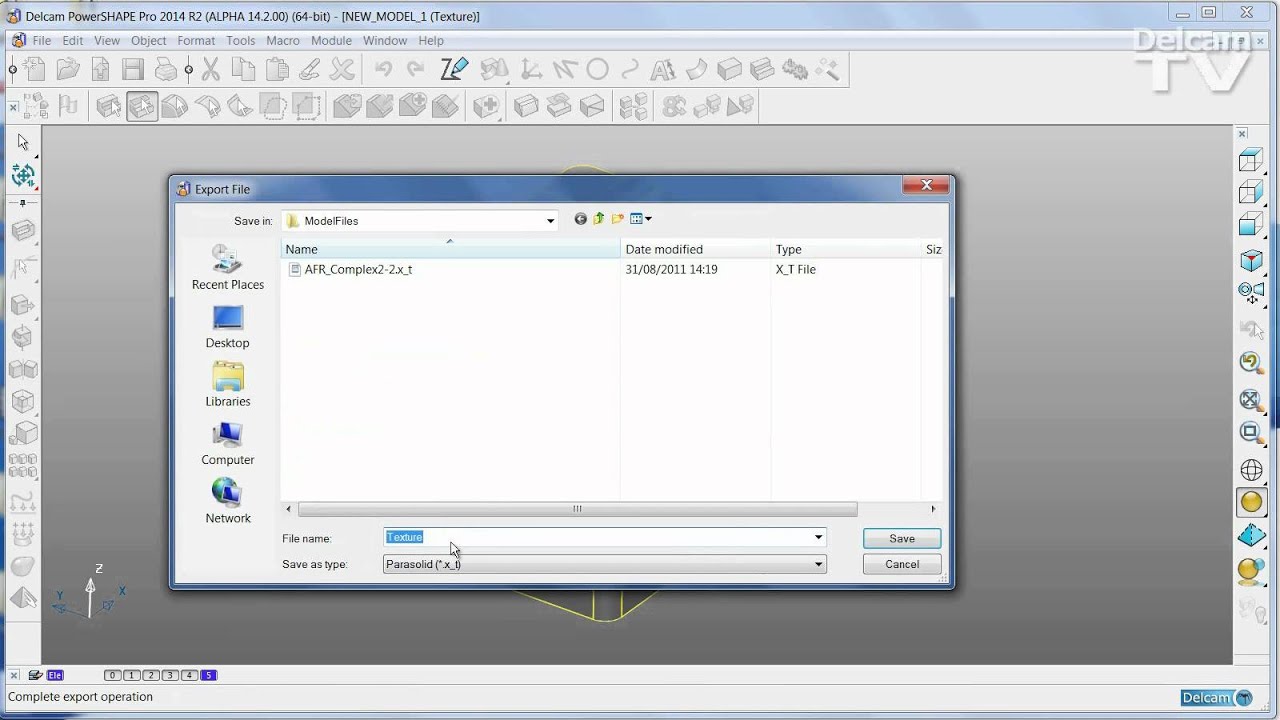Click the Up one level folder icon

coord(599,219)
